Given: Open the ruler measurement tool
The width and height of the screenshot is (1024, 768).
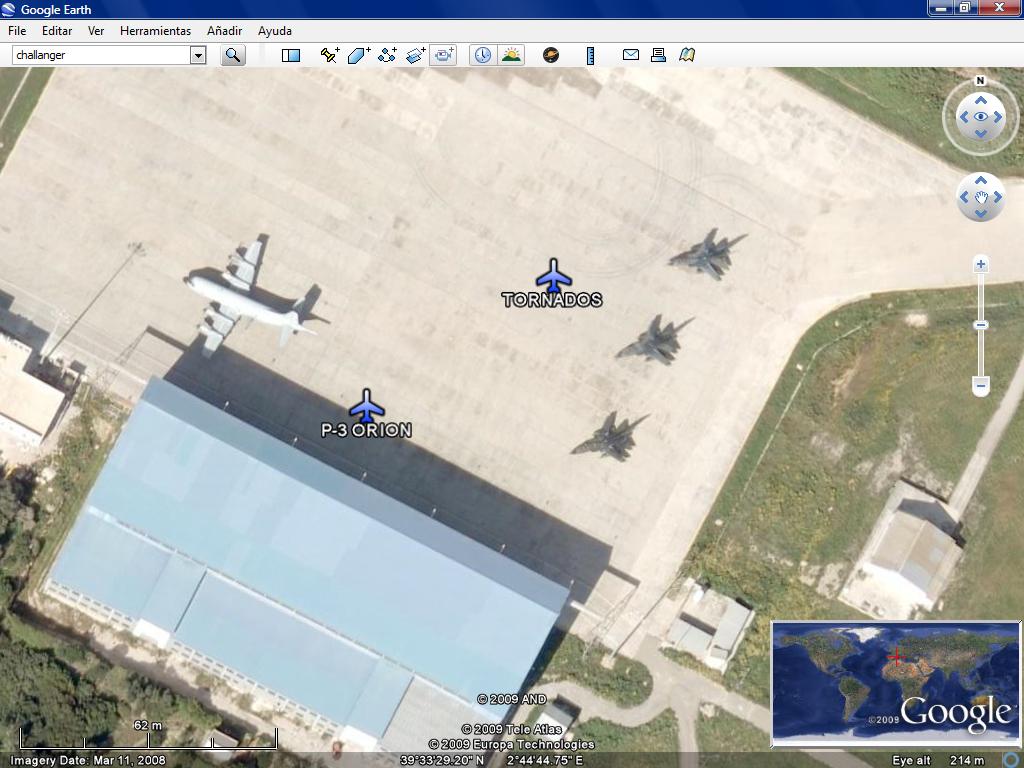Looking at the screenshot, I should tap(590, 55).
